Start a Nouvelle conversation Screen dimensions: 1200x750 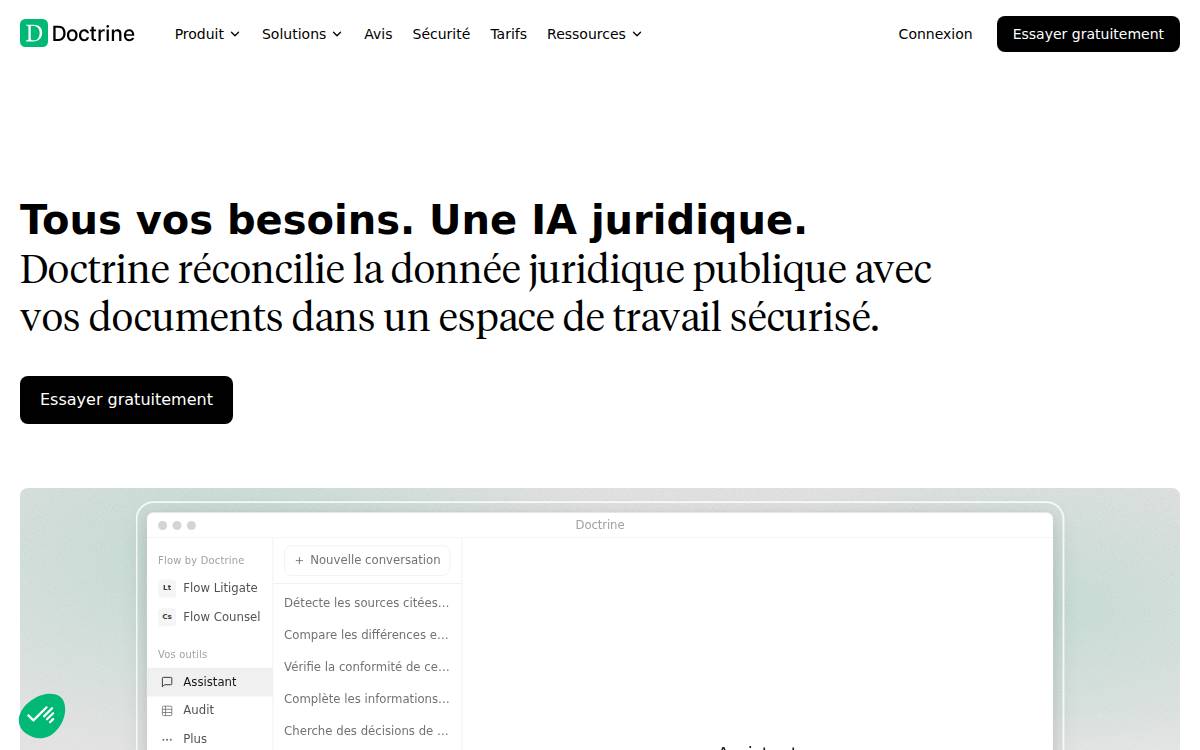[367, 560]
